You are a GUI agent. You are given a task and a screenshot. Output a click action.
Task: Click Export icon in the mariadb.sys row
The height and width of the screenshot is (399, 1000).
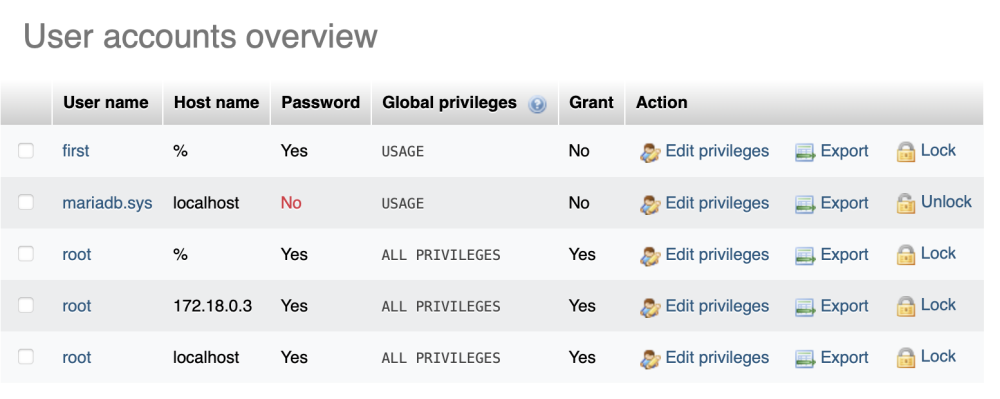(x=805, y=204)
